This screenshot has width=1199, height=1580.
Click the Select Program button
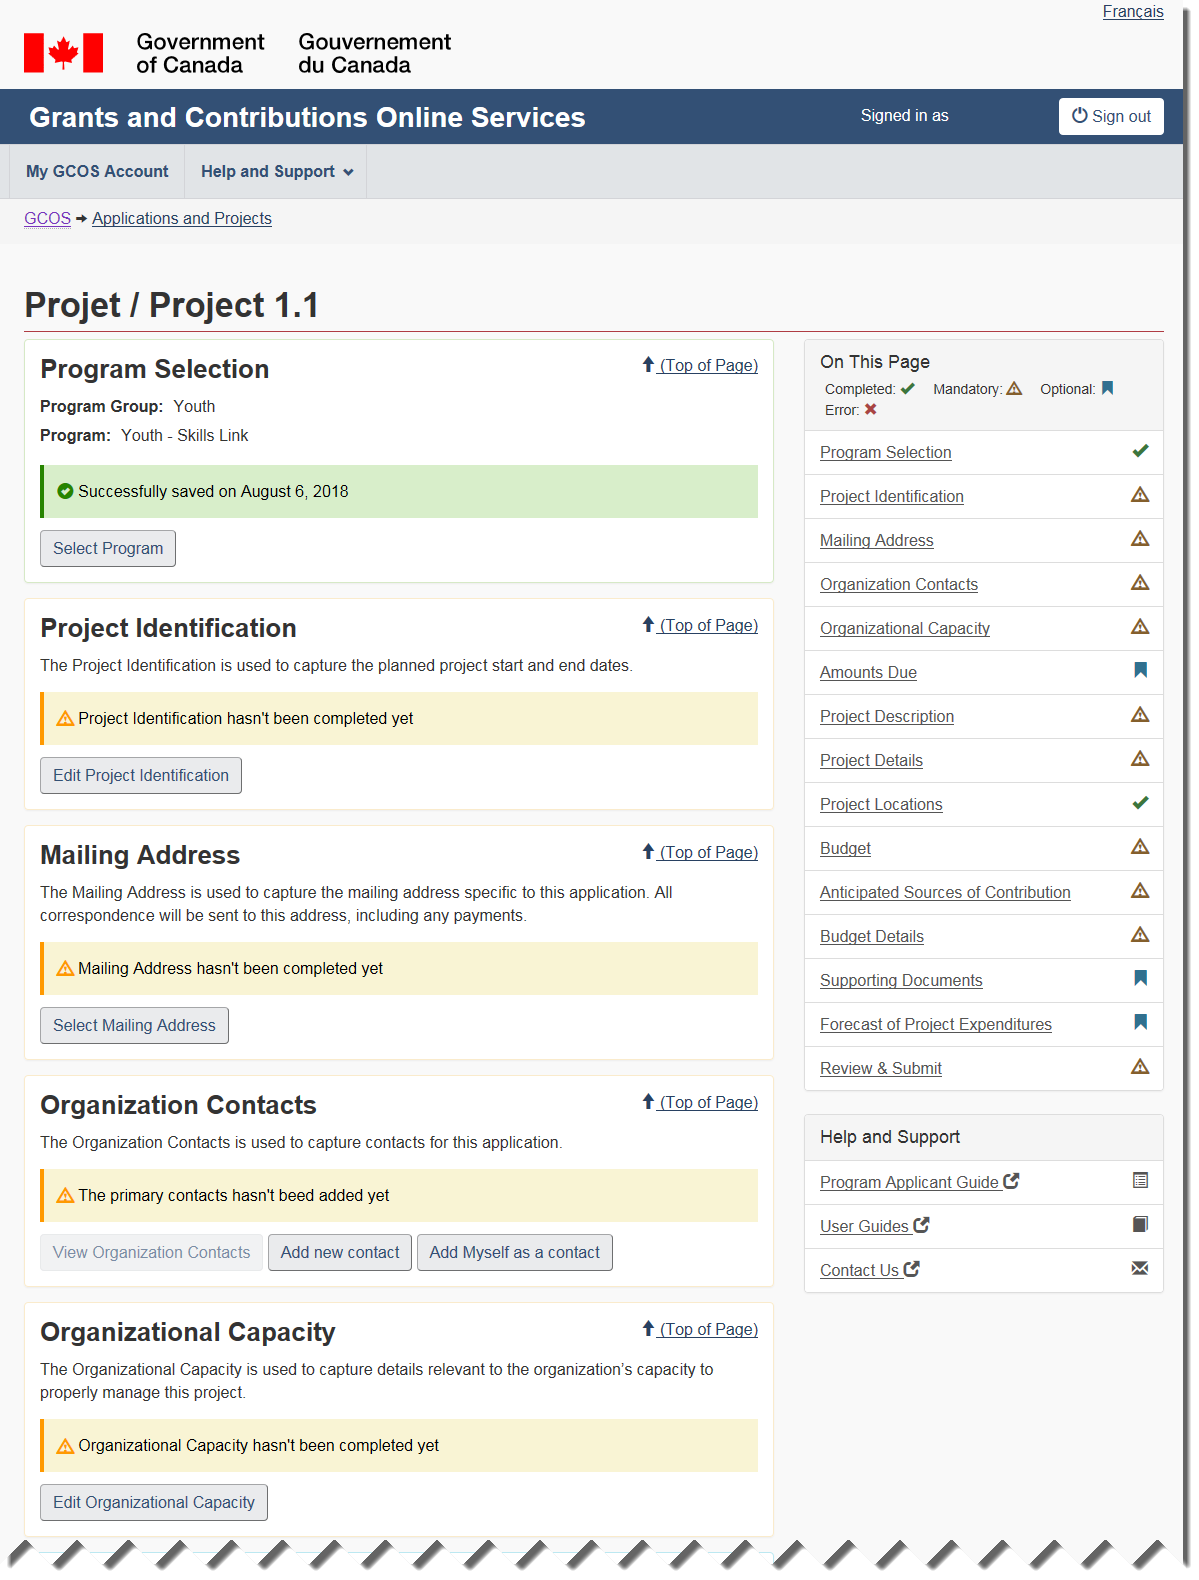(108, 549)
